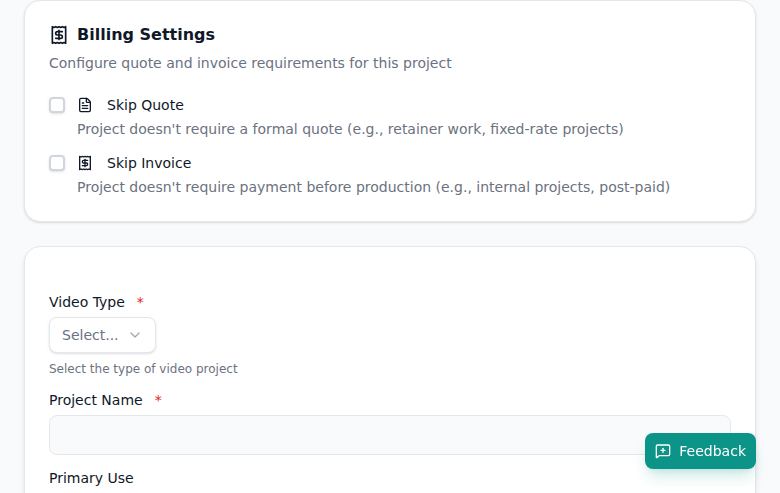
Task: Click 'Select the type of video project' helper text
Action: [143, 368]
